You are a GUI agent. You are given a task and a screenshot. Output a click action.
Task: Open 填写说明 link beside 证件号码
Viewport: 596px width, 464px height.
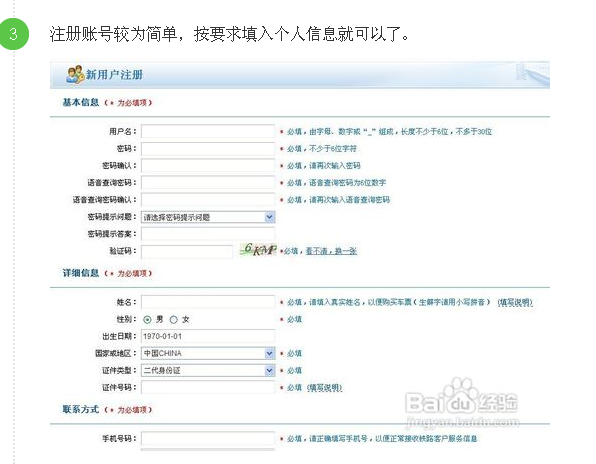pyautogui.click(x=325, y=388)
